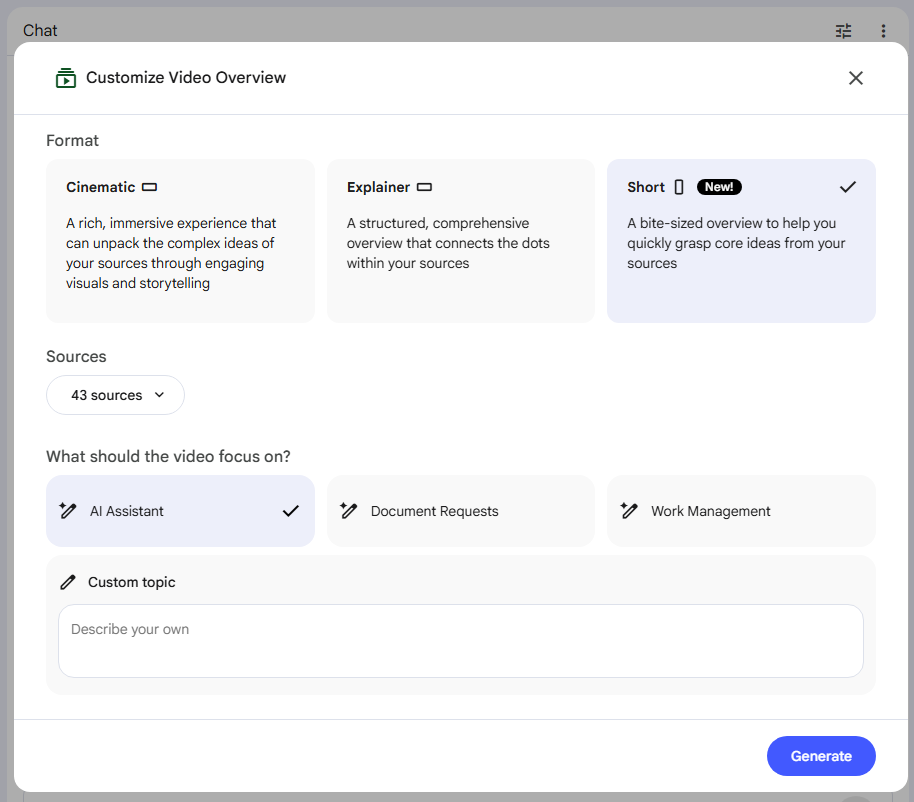Image resolution: width=914 pixels, height=802 pixels.
Task: Click the pencil icon by Custom topic
Action: [x=68, y=582]
